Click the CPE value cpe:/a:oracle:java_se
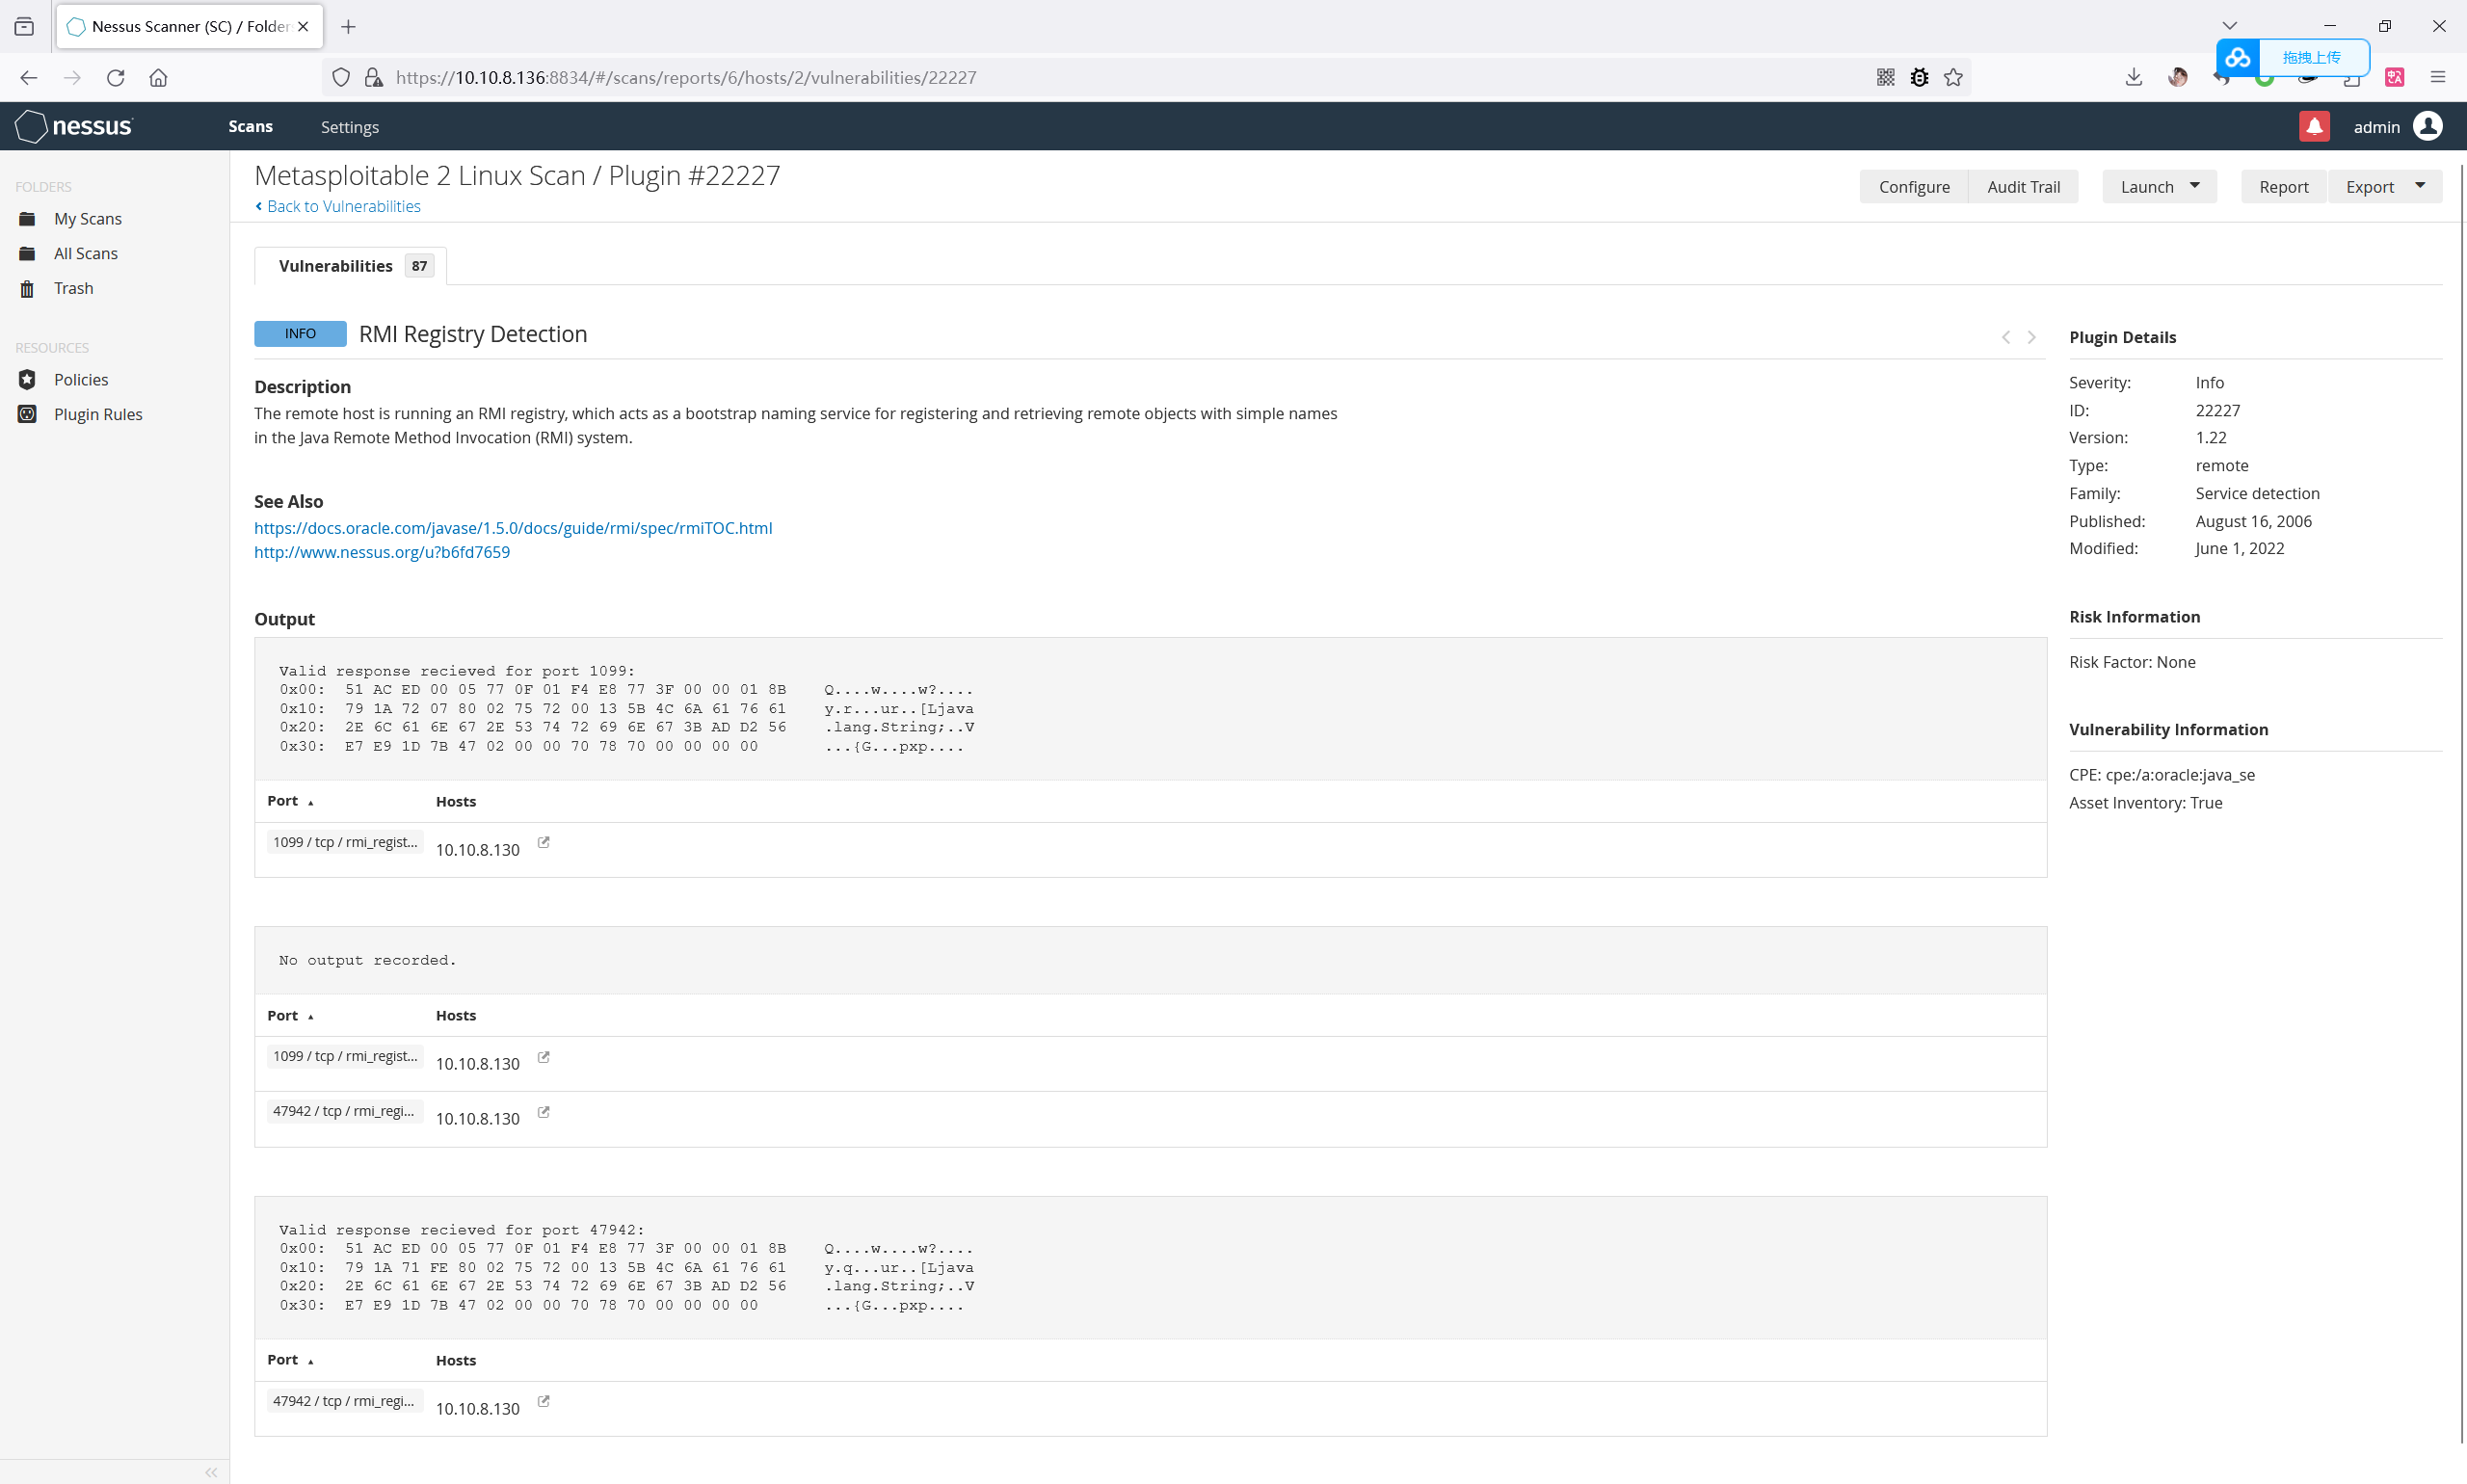The image size is (2467, 1484). pyautogui.click(x=2180, y=775)
